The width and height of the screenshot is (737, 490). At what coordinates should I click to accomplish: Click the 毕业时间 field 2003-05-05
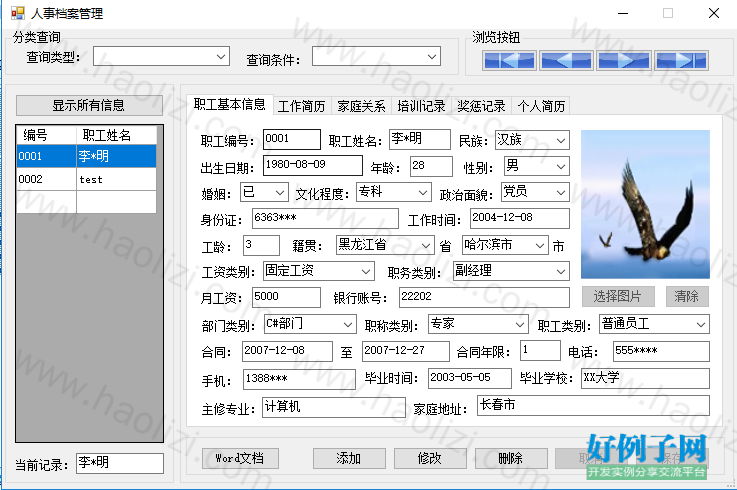coord(470,379)
